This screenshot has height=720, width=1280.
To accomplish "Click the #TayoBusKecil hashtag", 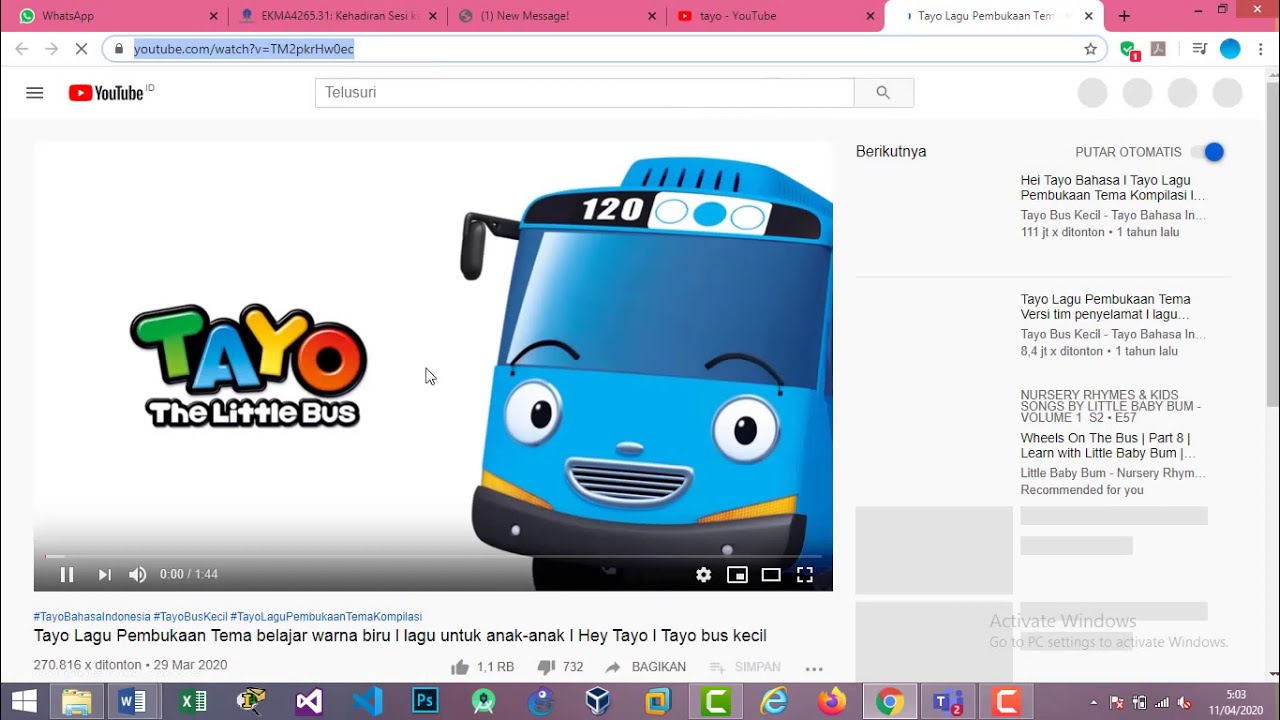I will 190,617.
